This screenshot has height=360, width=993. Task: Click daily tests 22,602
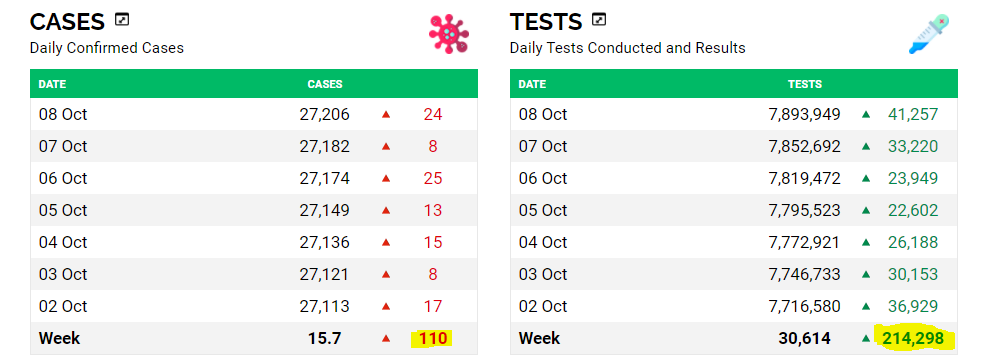pos(913,210)
